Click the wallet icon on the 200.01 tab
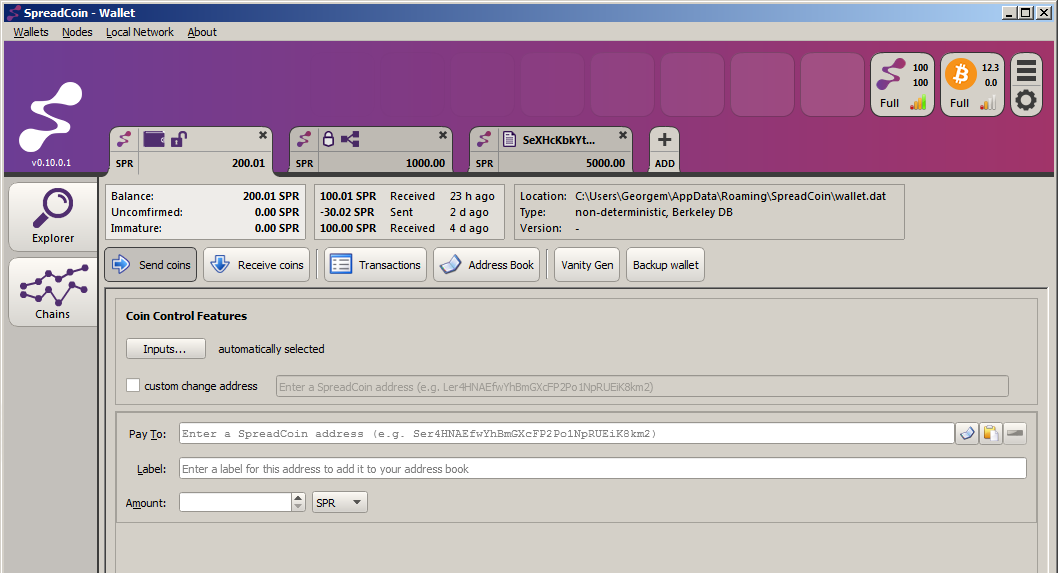1058x573 pixels. click(155, 139)
